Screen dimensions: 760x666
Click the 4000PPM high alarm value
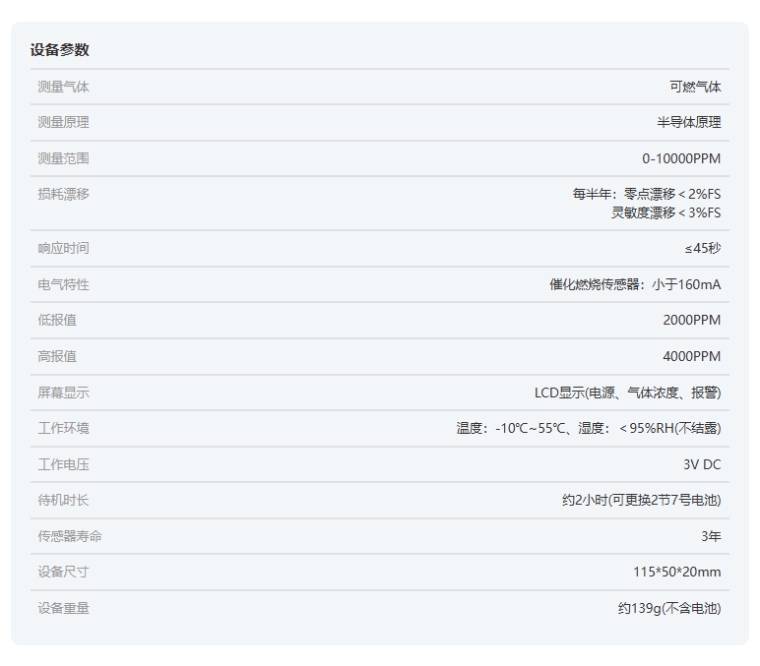tap(691, 357)
